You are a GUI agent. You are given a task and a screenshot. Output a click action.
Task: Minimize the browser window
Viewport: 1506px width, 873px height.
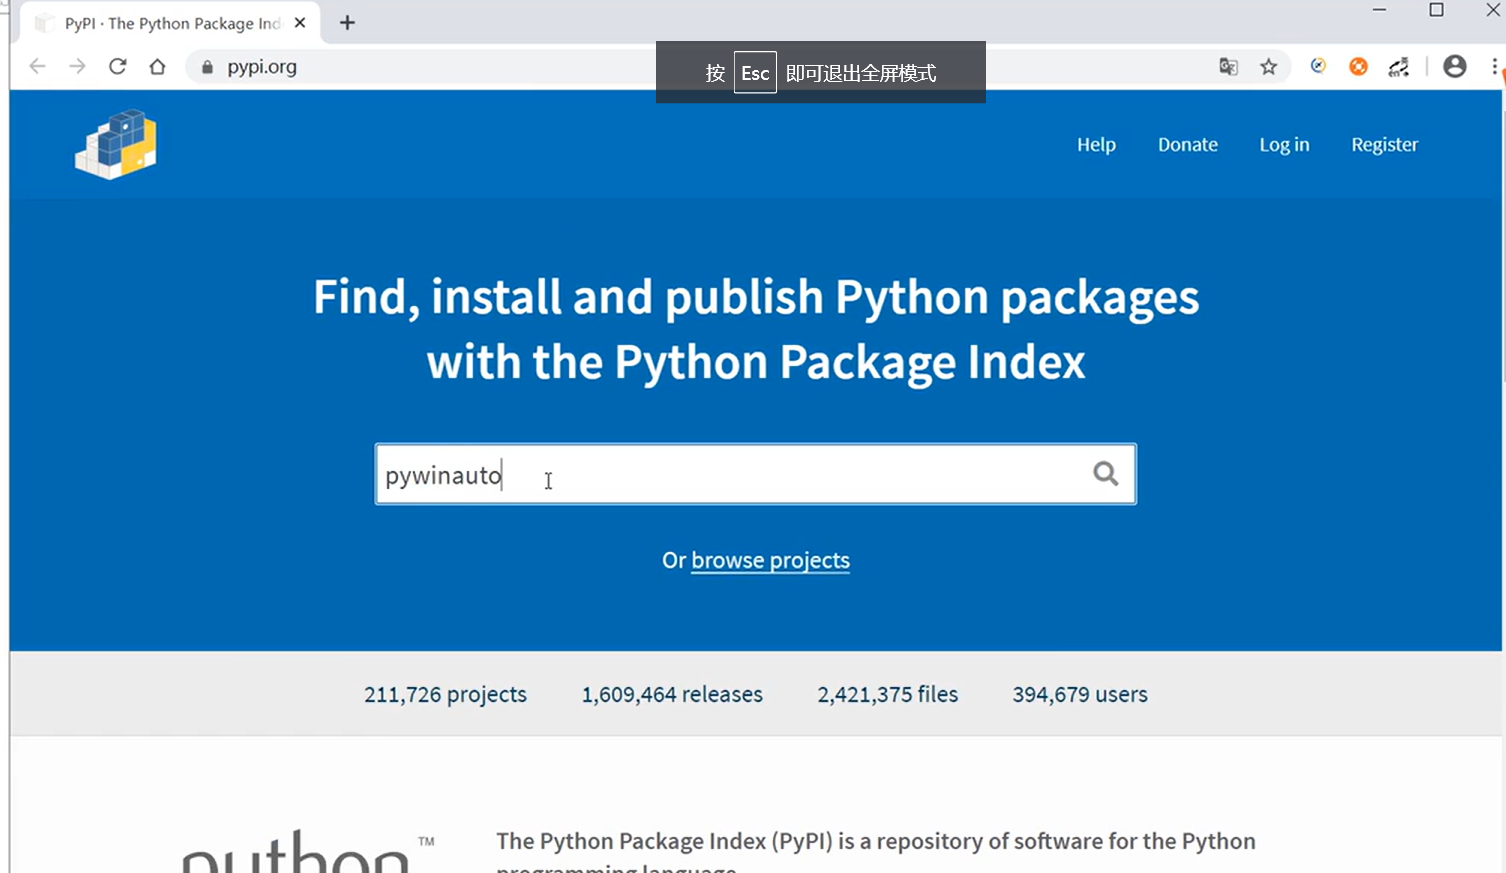pos(1379,10)
